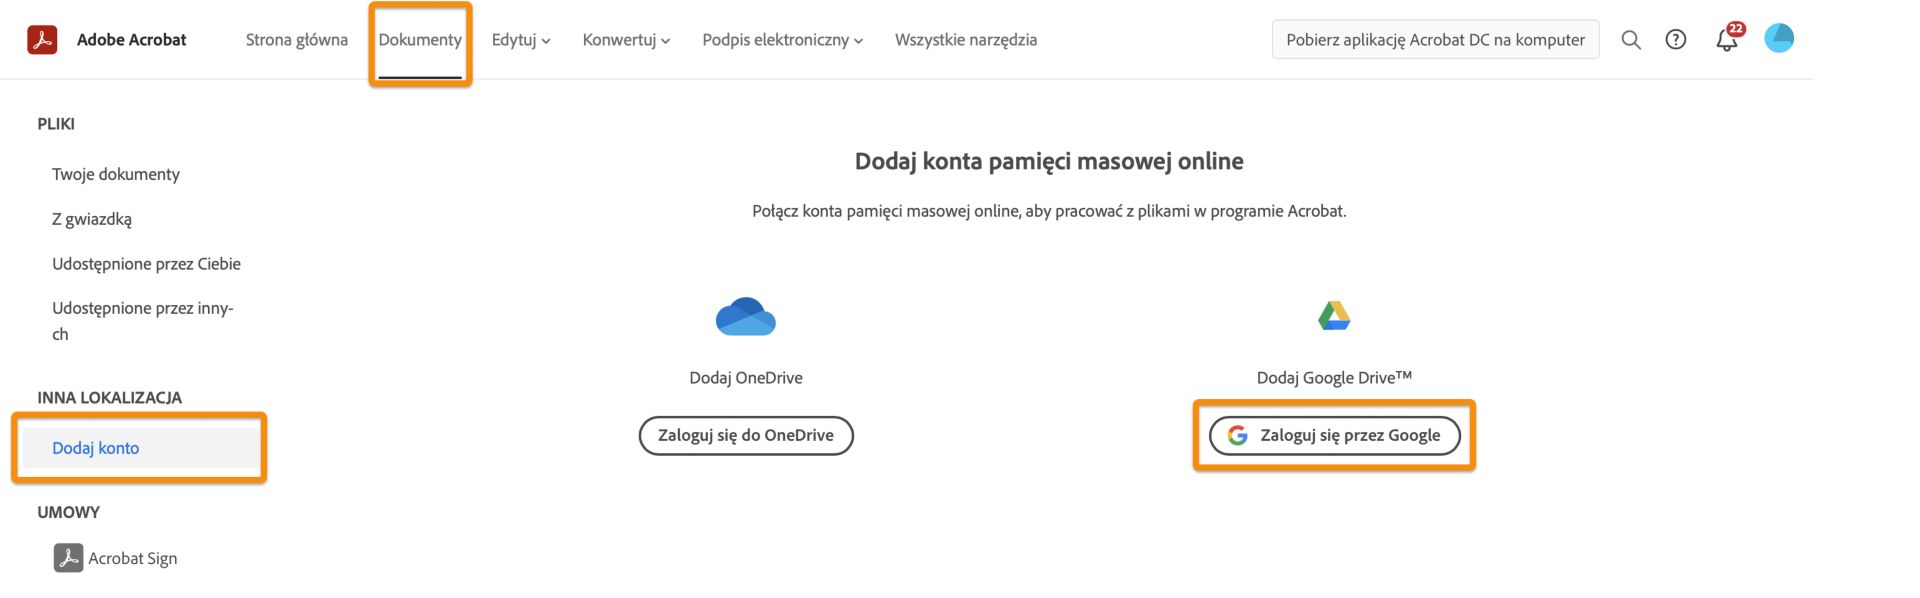Click the Dodaj Google Drive label
1920x598 pixels.
click(x=1334, y=377)
